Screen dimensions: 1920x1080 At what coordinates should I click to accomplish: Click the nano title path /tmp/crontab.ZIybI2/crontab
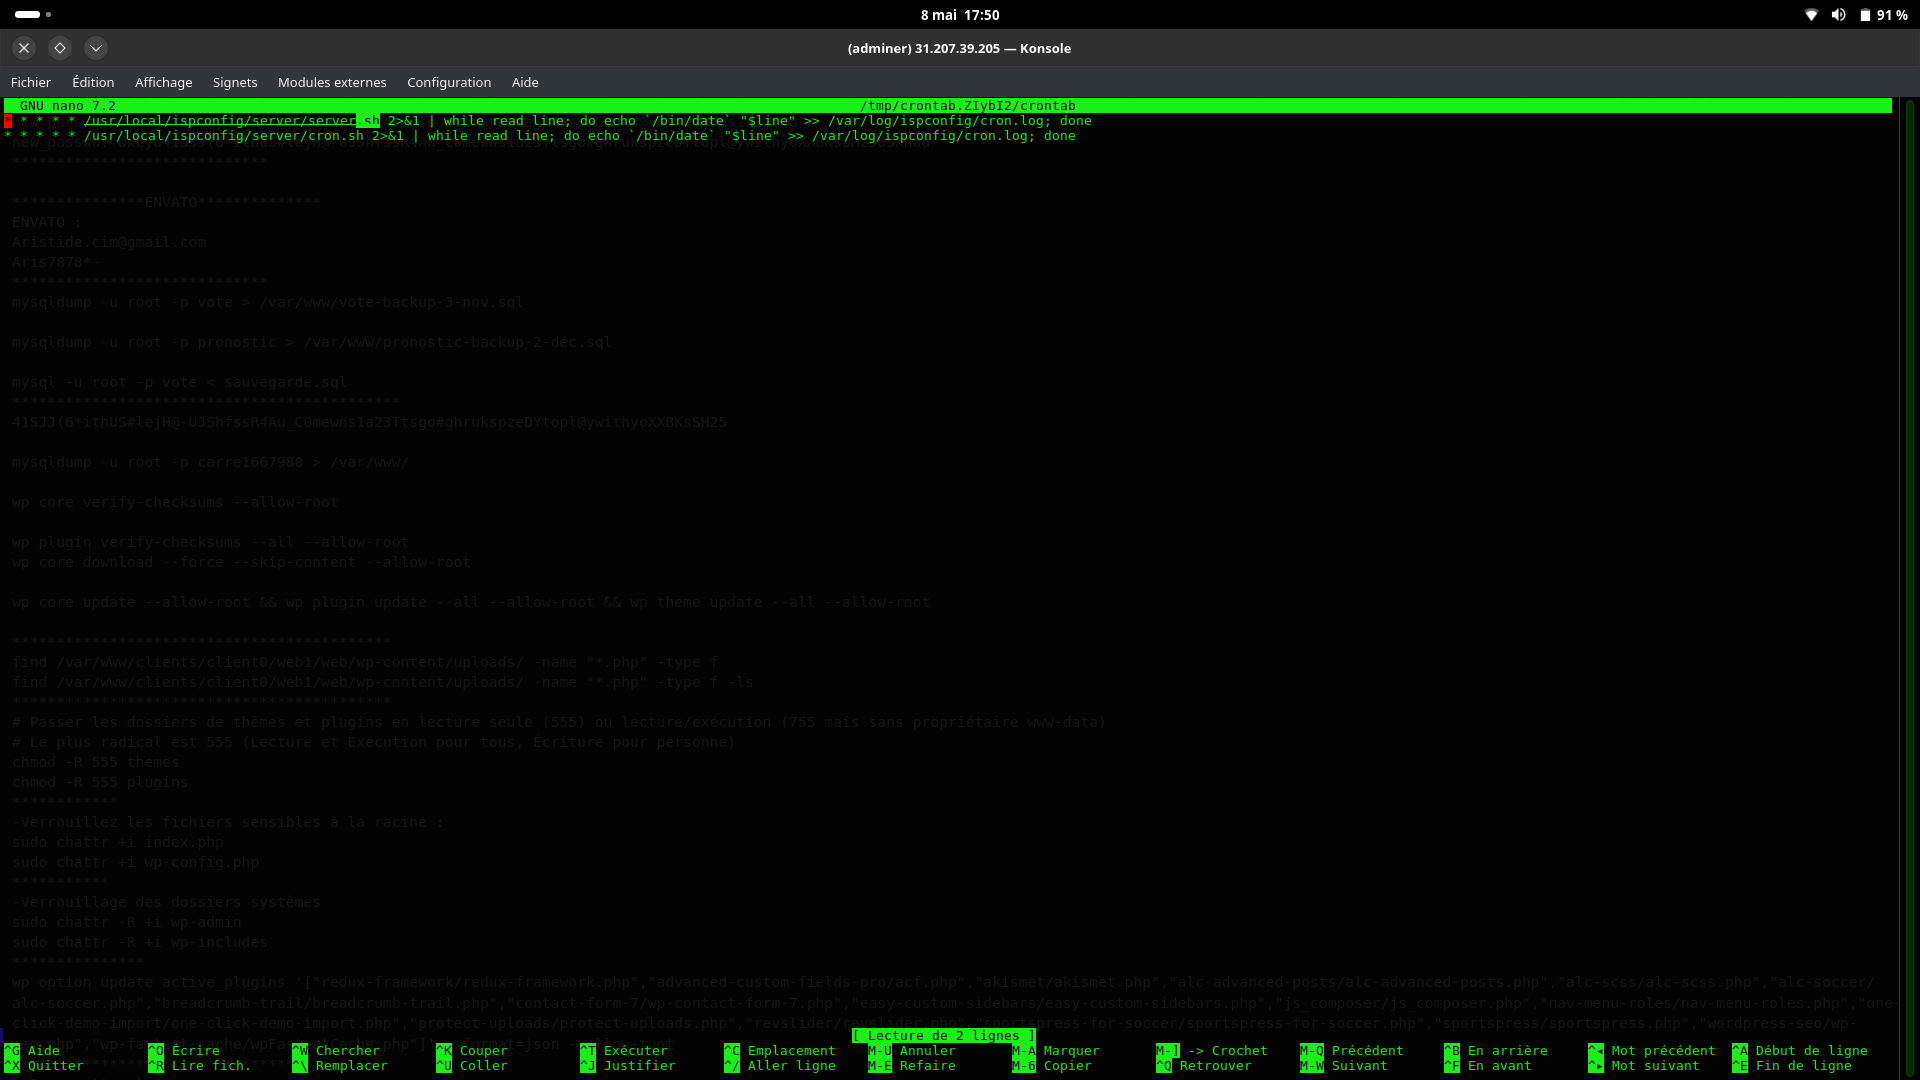968,106
